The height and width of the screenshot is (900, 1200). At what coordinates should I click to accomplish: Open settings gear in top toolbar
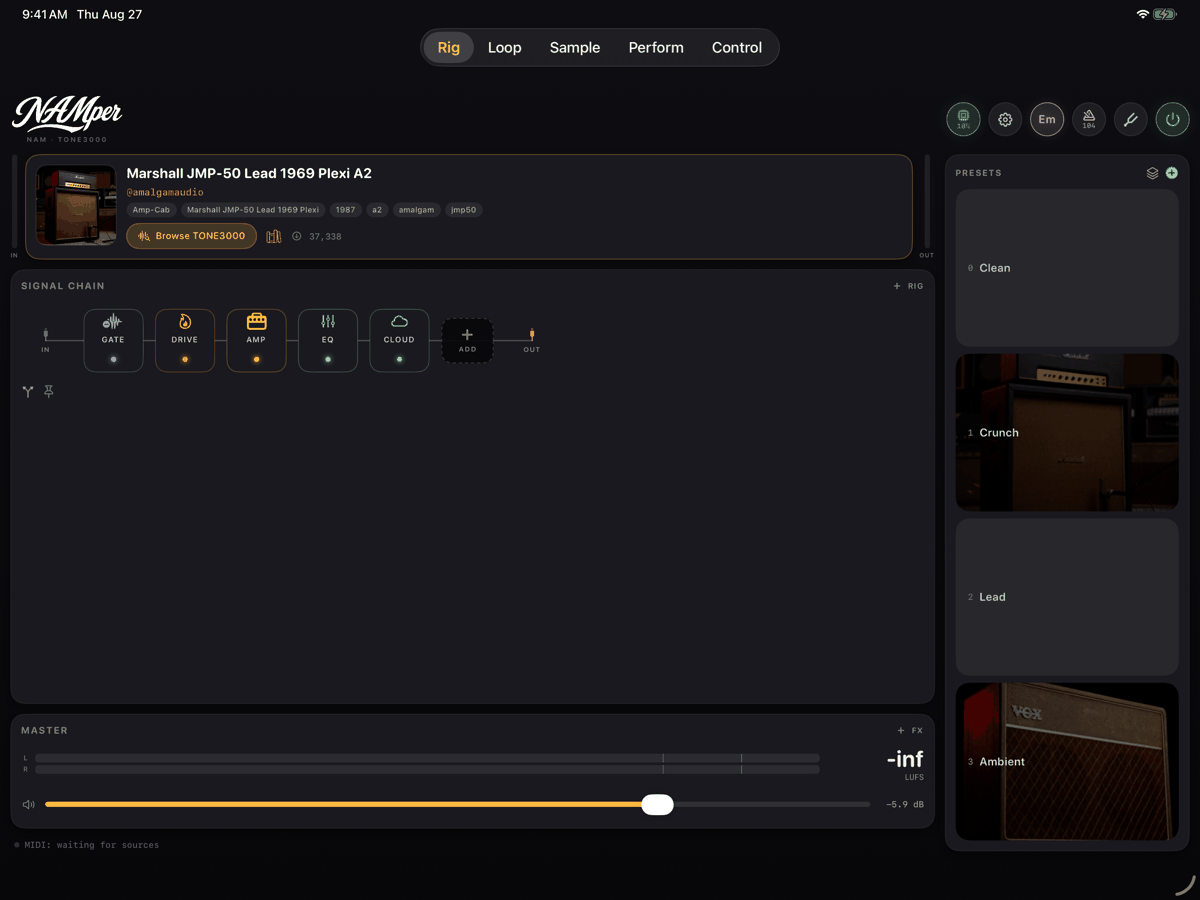1005,119
